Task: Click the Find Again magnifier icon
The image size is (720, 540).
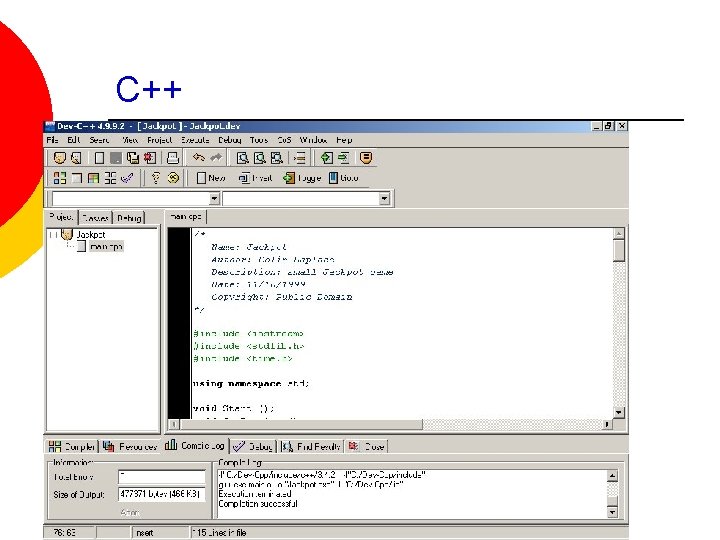Action: point(276,158)
